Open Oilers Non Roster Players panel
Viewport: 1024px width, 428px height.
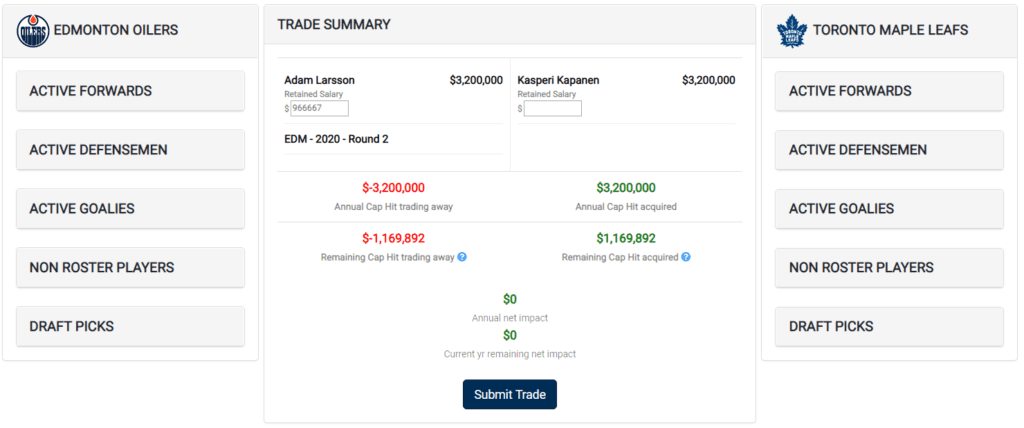pyautogui.click(x=130, y=268)
